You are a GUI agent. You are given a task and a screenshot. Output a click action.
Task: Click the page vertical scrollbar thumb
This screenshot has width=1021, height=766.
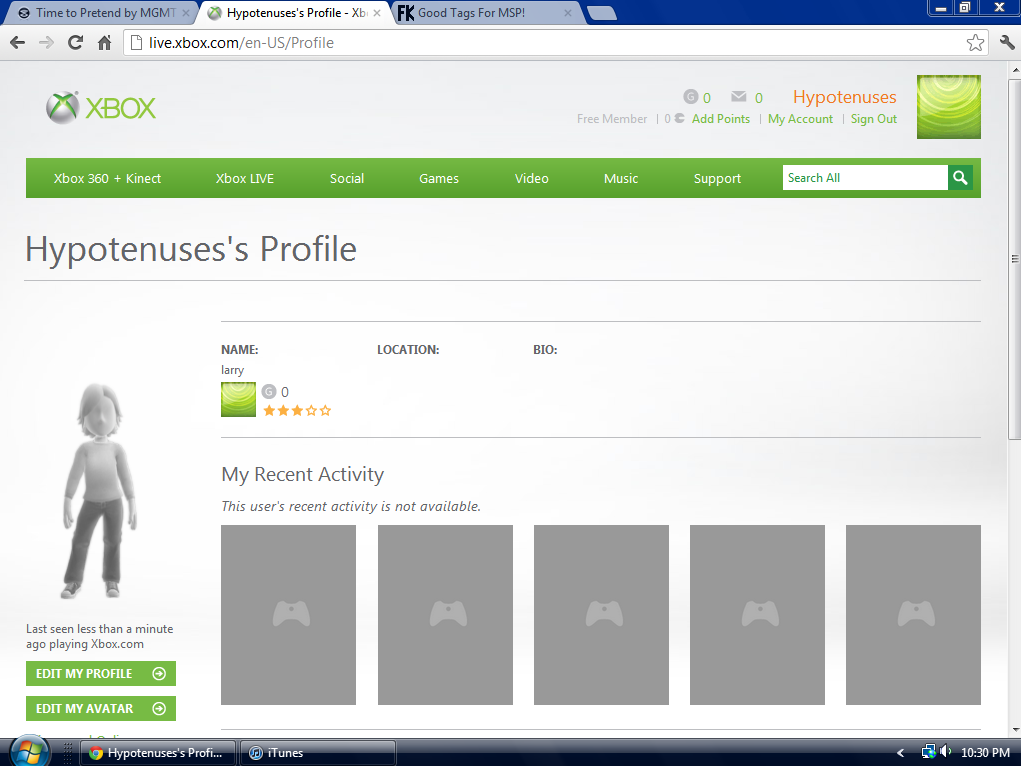1014,259
